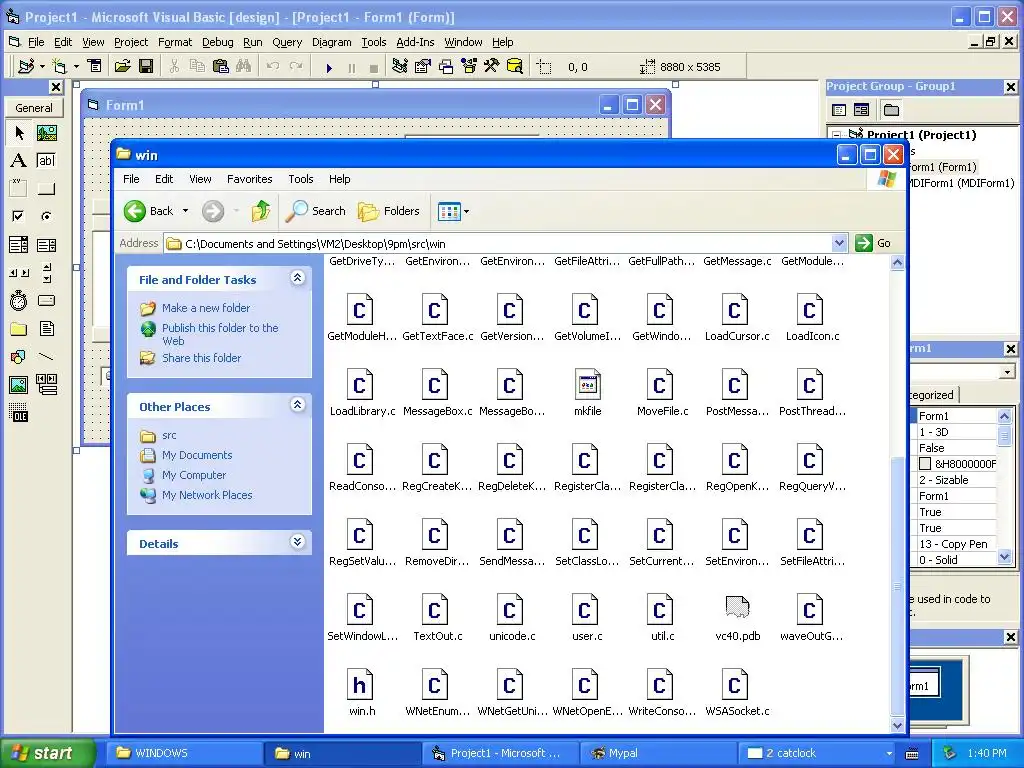This screenshot has height=768, width=1024.
Task: Select the Shape control tool
Action: (19, 357)
